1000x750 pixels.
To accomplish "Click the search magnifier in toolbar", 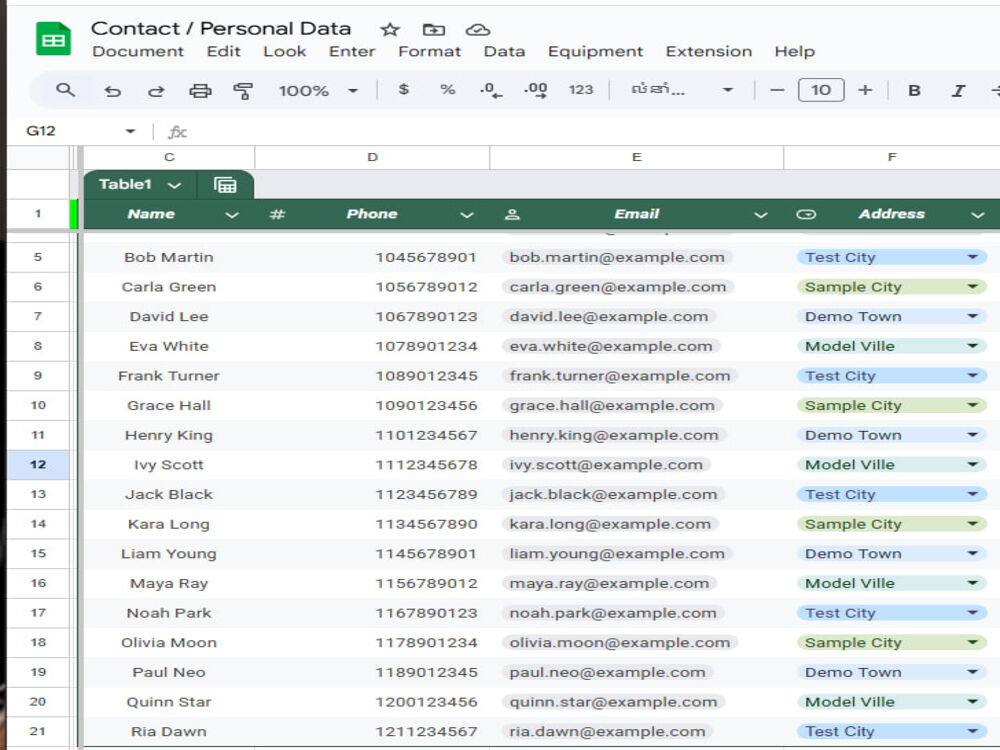I will 65,90.
